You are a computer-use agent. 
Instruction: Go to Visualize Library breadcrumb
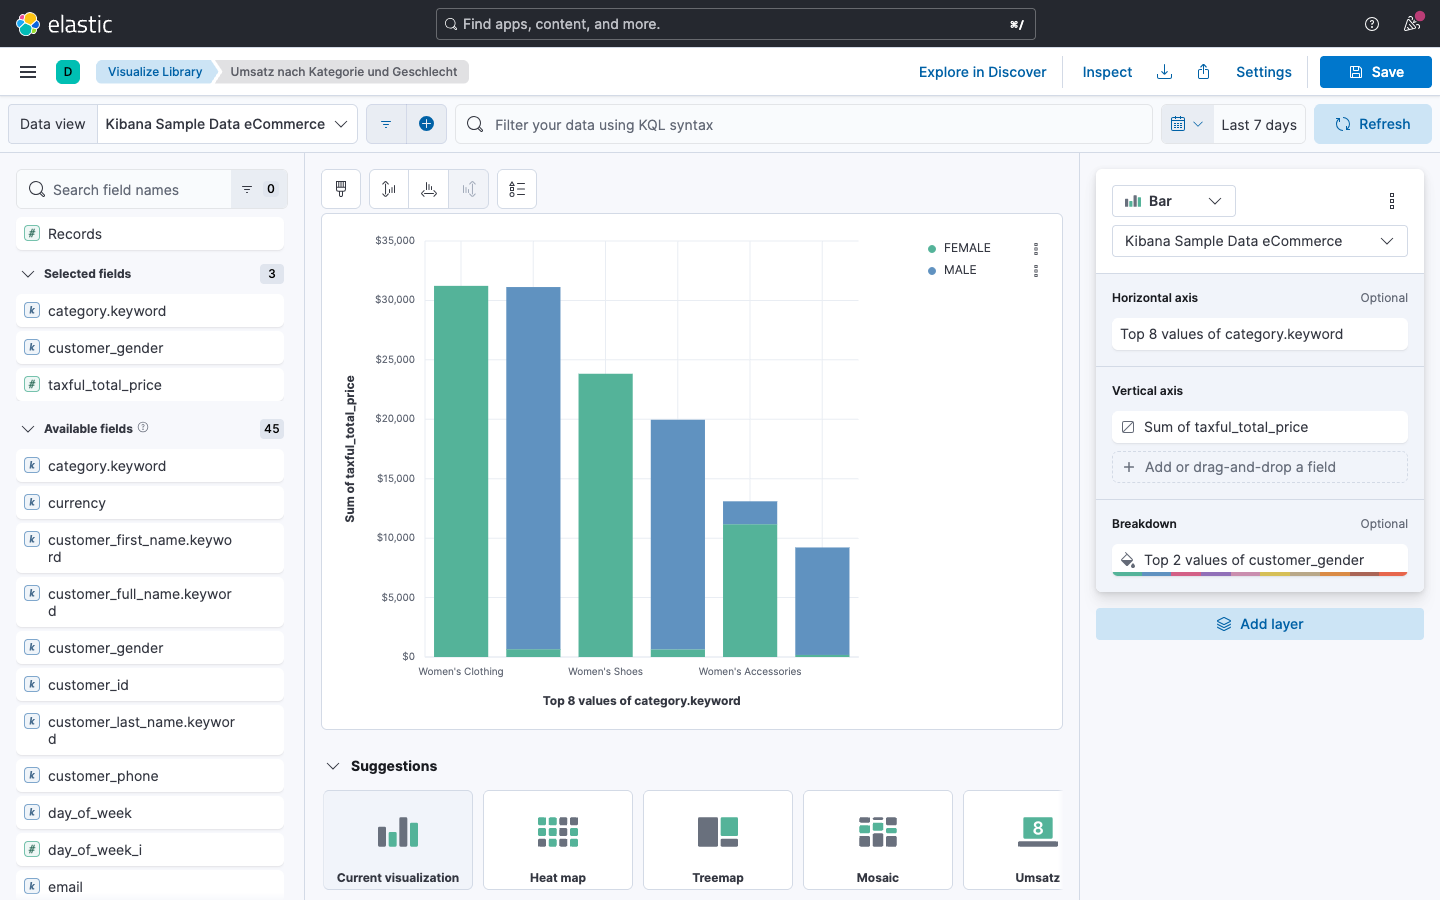coord(155,72)
